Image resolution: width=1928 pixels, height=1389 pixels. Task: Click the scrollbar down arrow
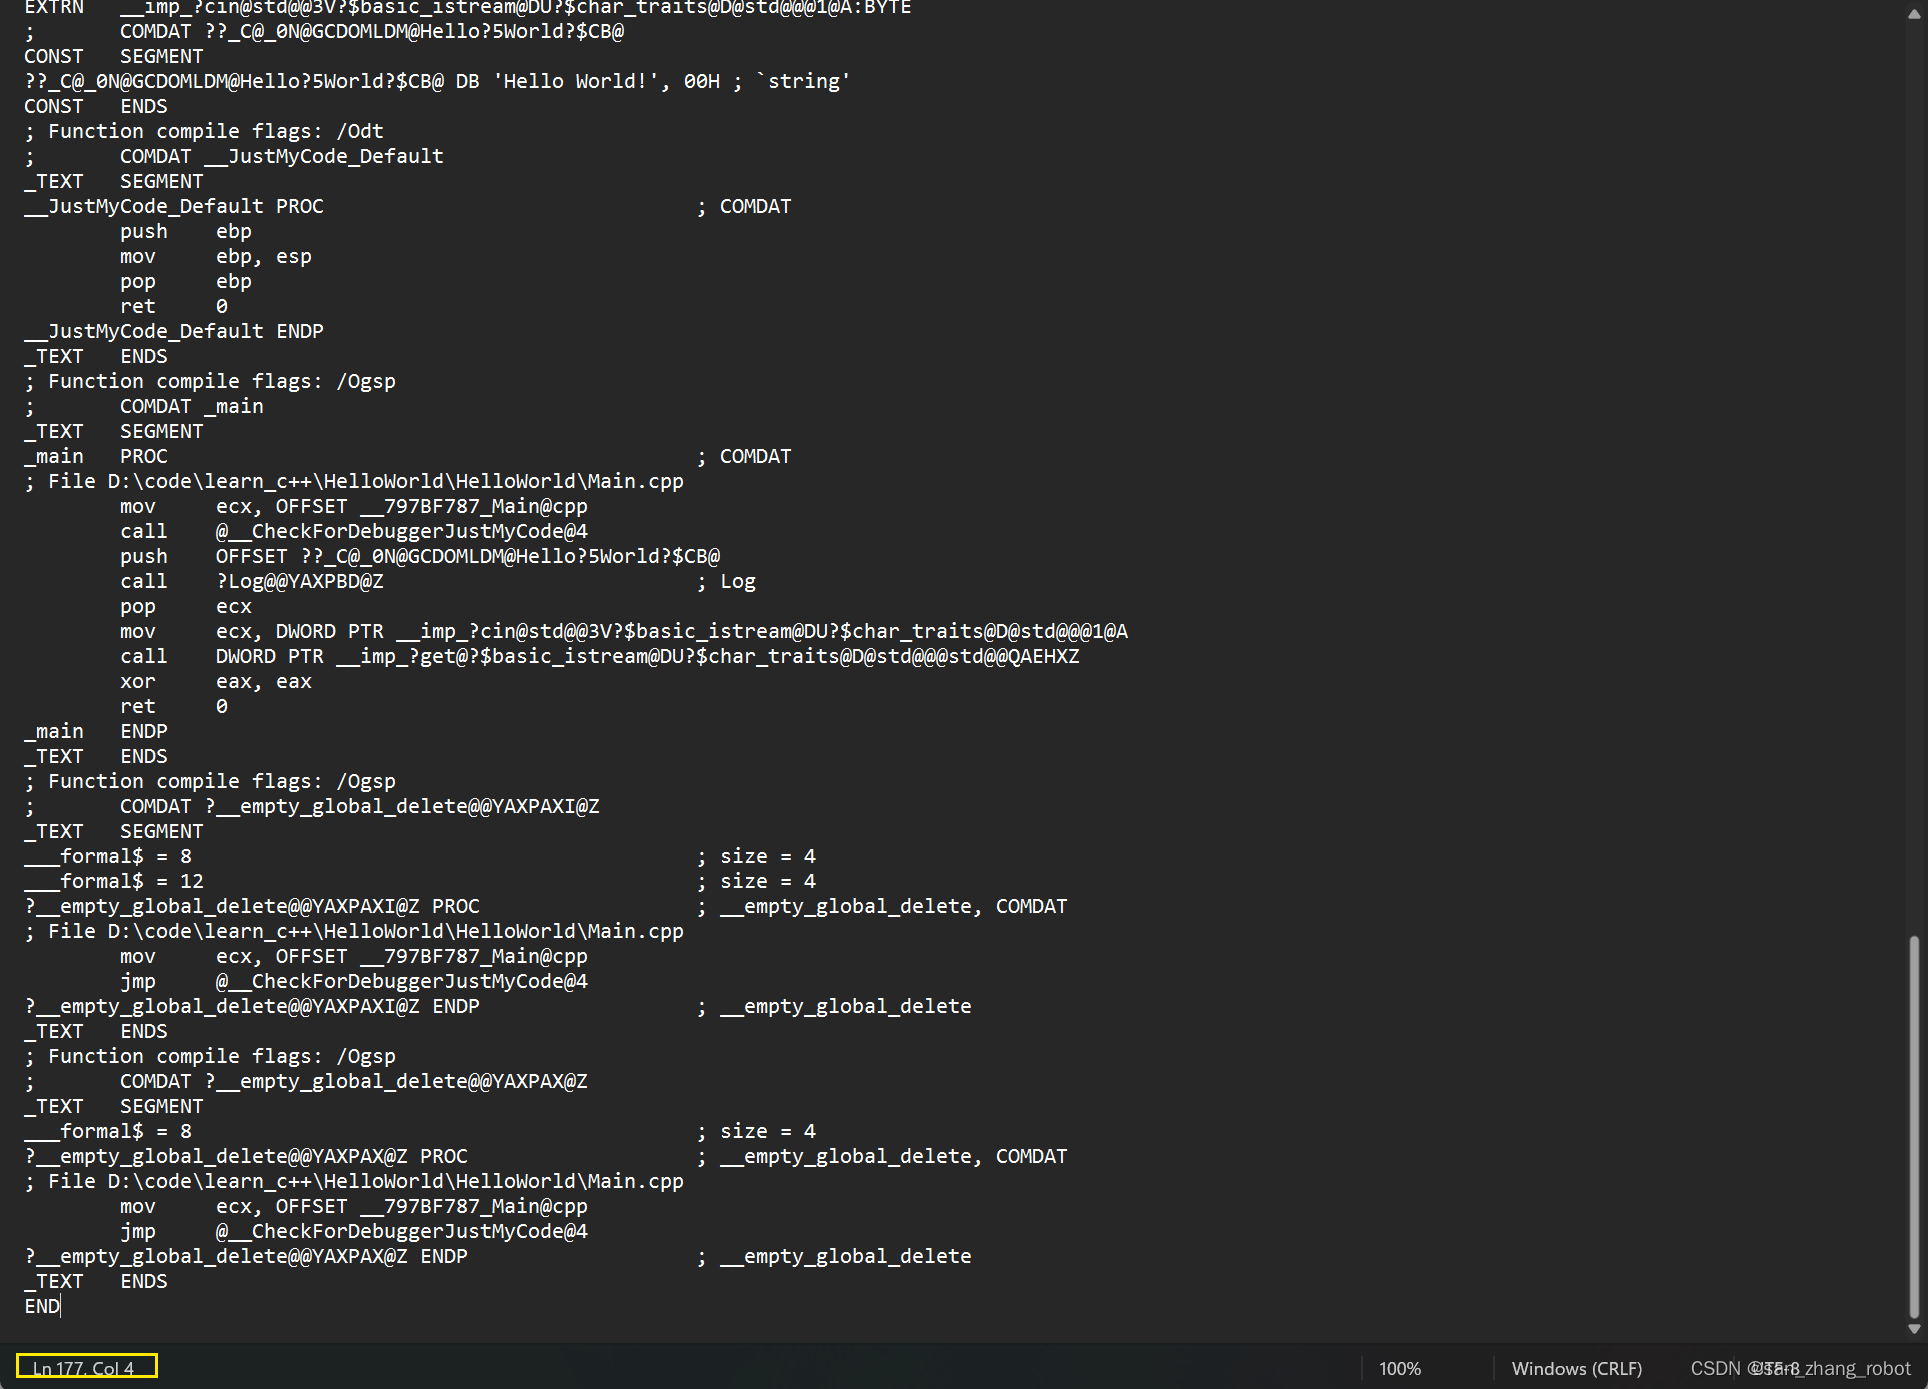coord(1913,1330)
